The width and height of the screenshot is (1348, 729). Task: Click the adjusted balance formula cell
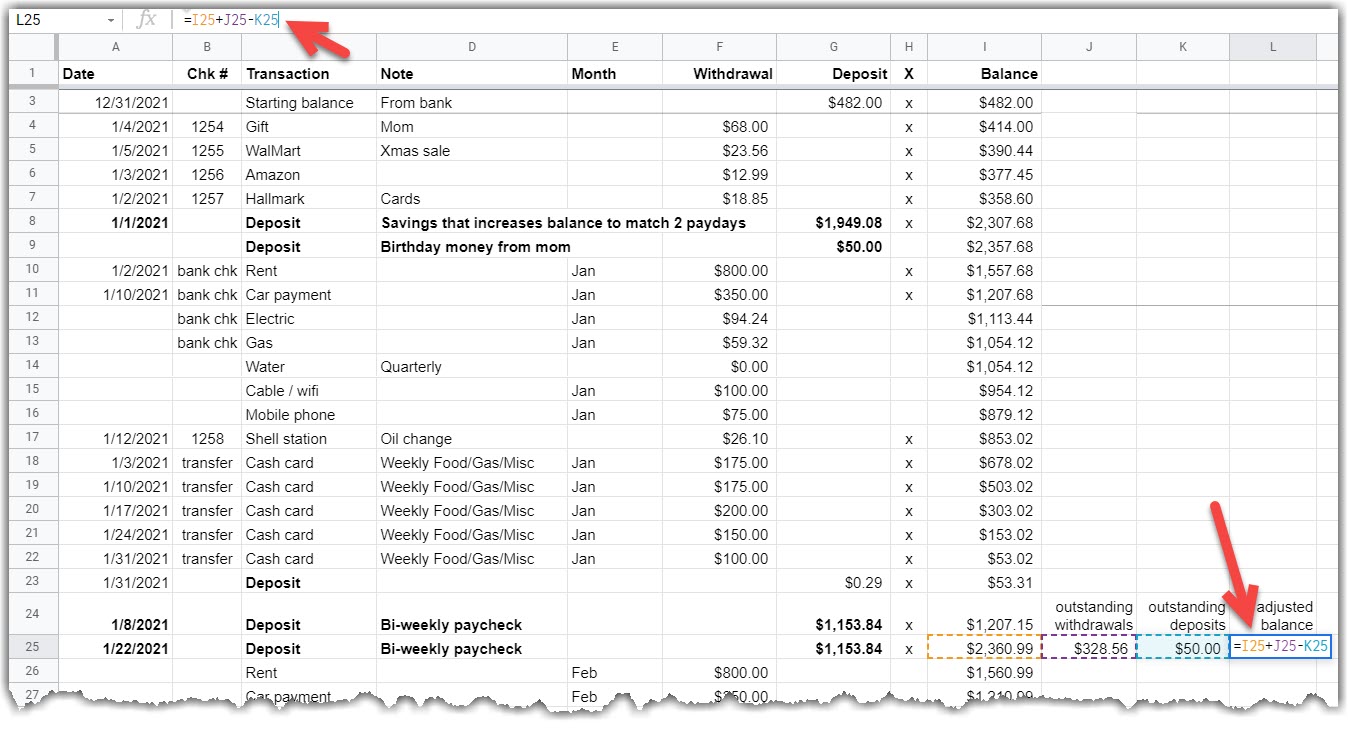pyautogui.click(x=1280, y=647)
